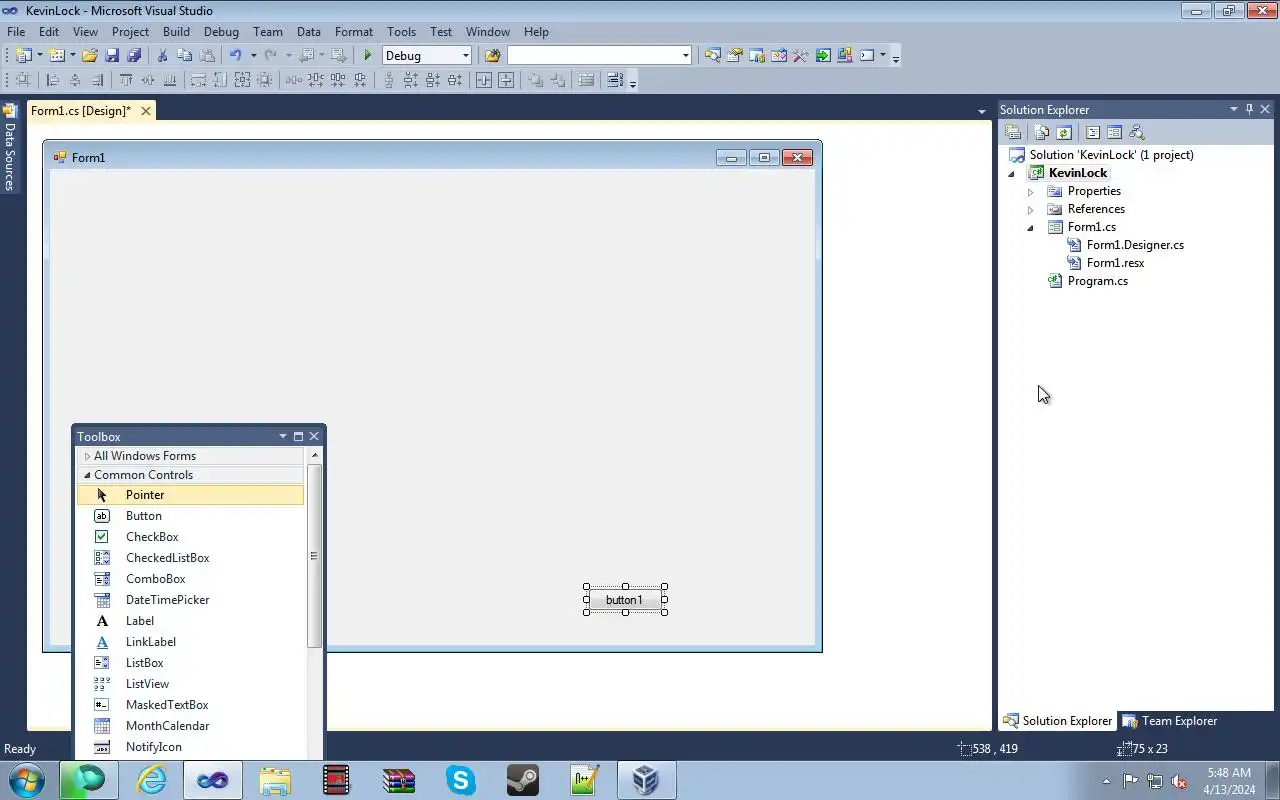Screen dimensions: 1280x800
Task: Click the Align Lefts layout icon
Action: (x=53, y=80)
